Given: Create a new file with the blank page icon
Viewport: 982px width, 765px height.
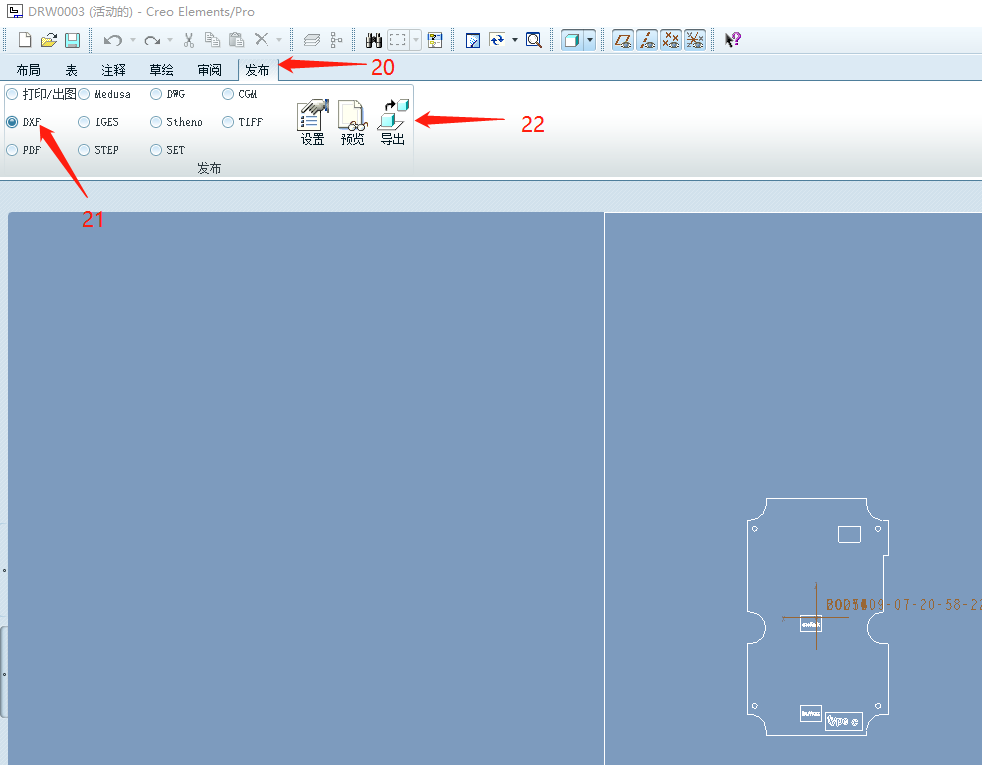Looking at the screenshot, I should 25,40.
